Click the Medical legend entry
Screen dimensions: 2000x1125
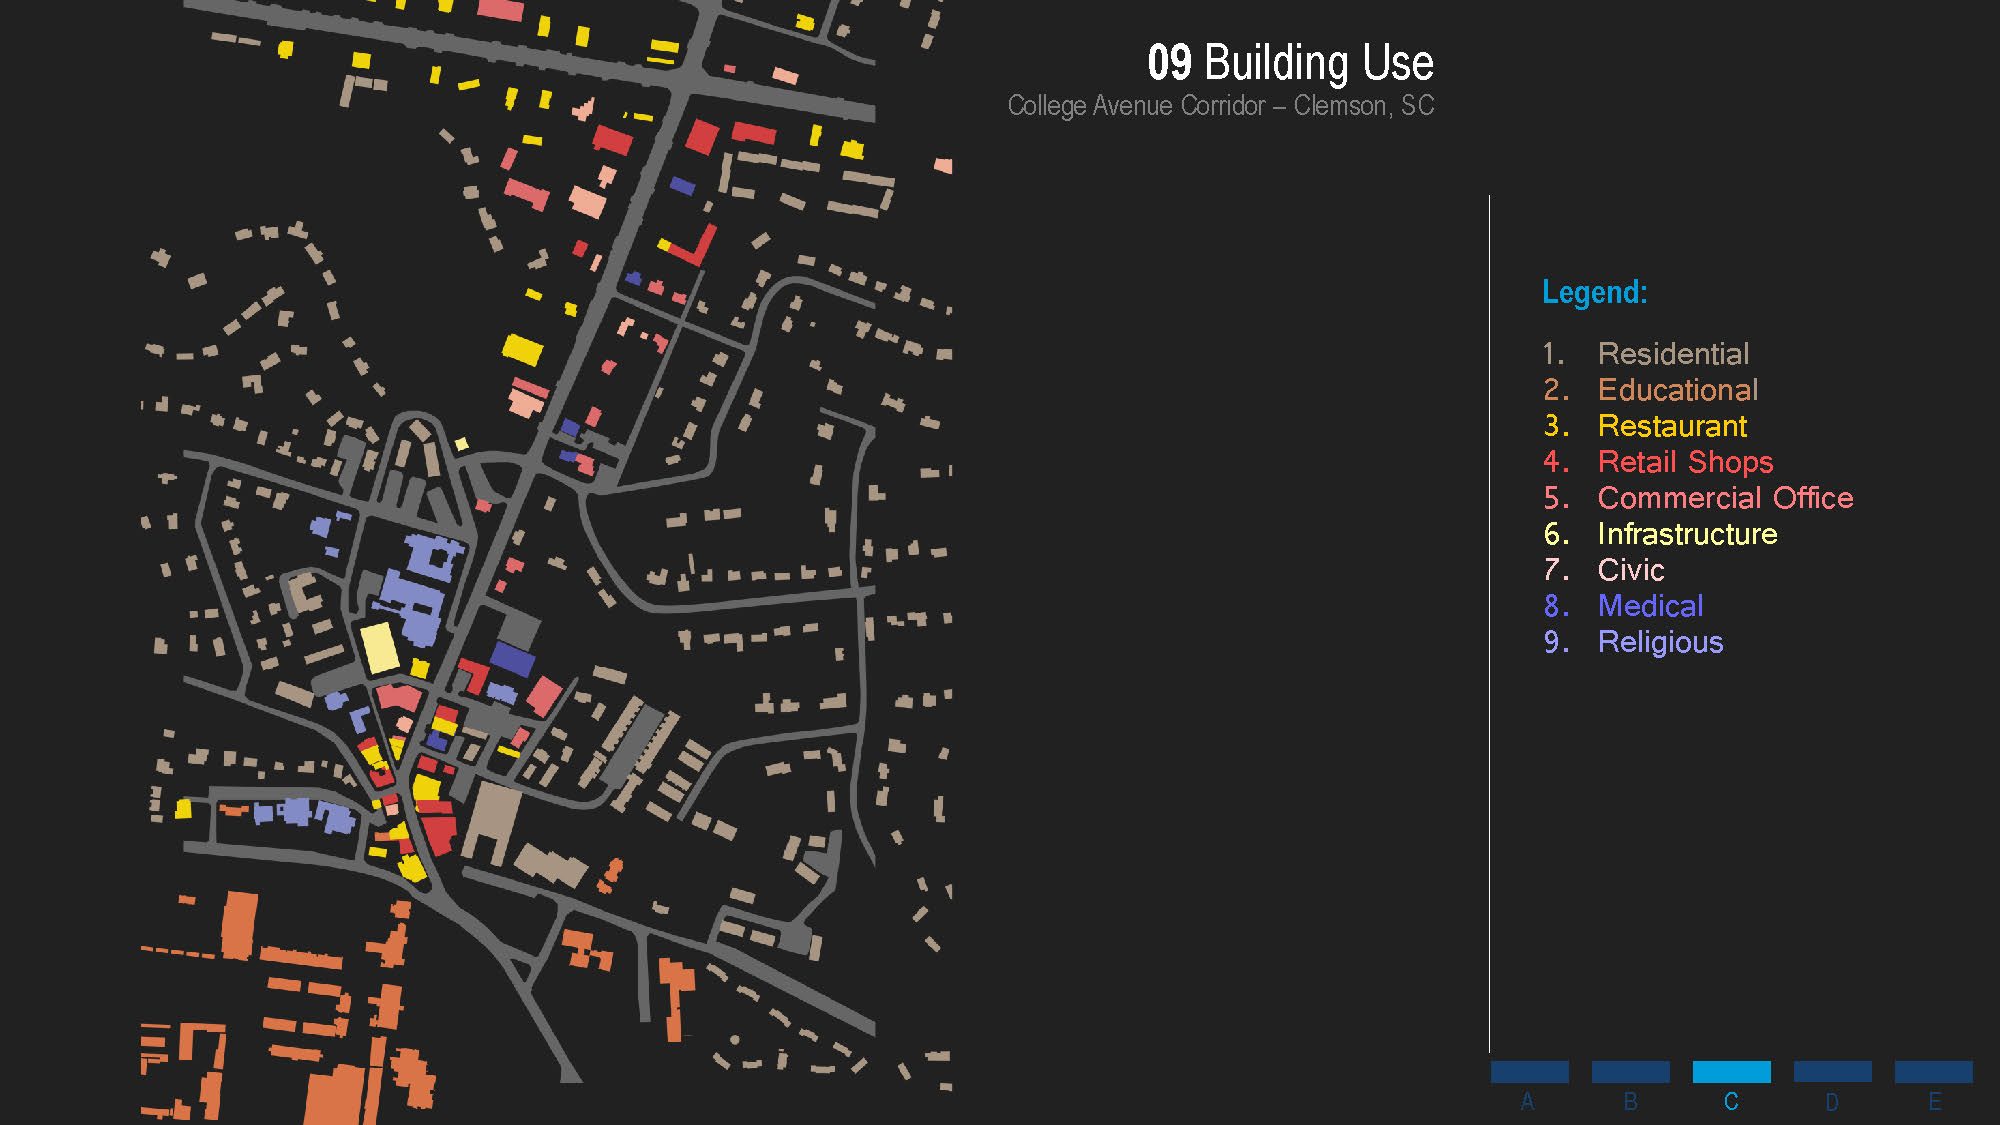click(x=1623, y=606)
